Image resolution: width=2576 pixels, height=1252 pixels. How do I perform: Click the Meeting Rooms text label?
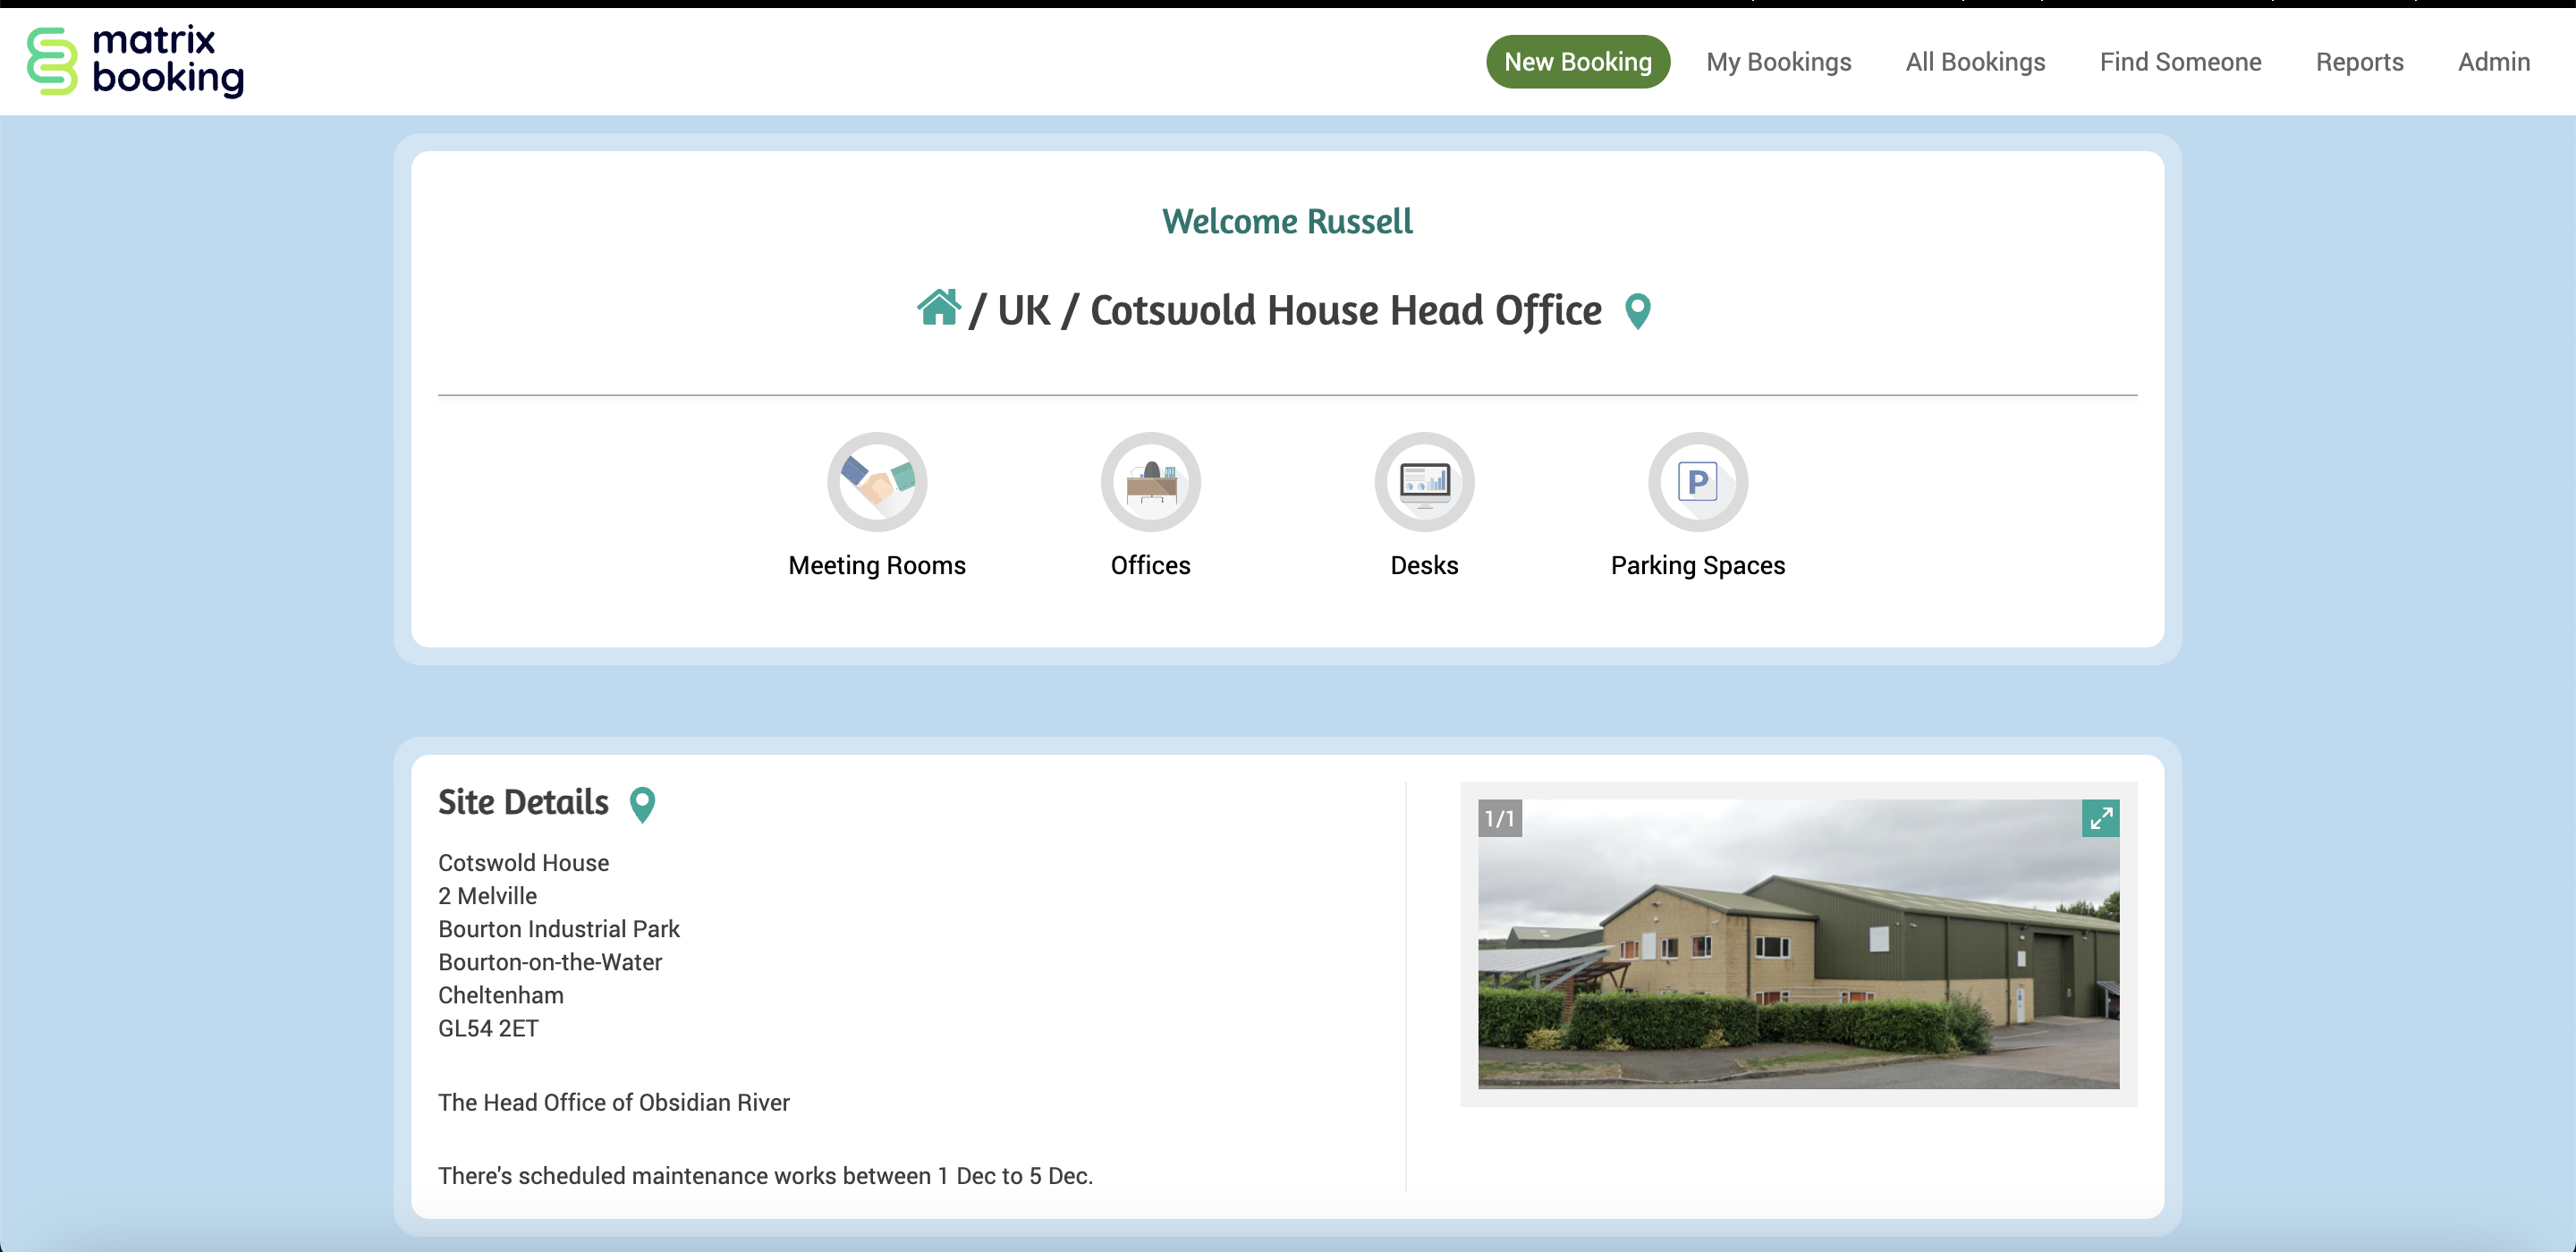(x=876, y=565)
